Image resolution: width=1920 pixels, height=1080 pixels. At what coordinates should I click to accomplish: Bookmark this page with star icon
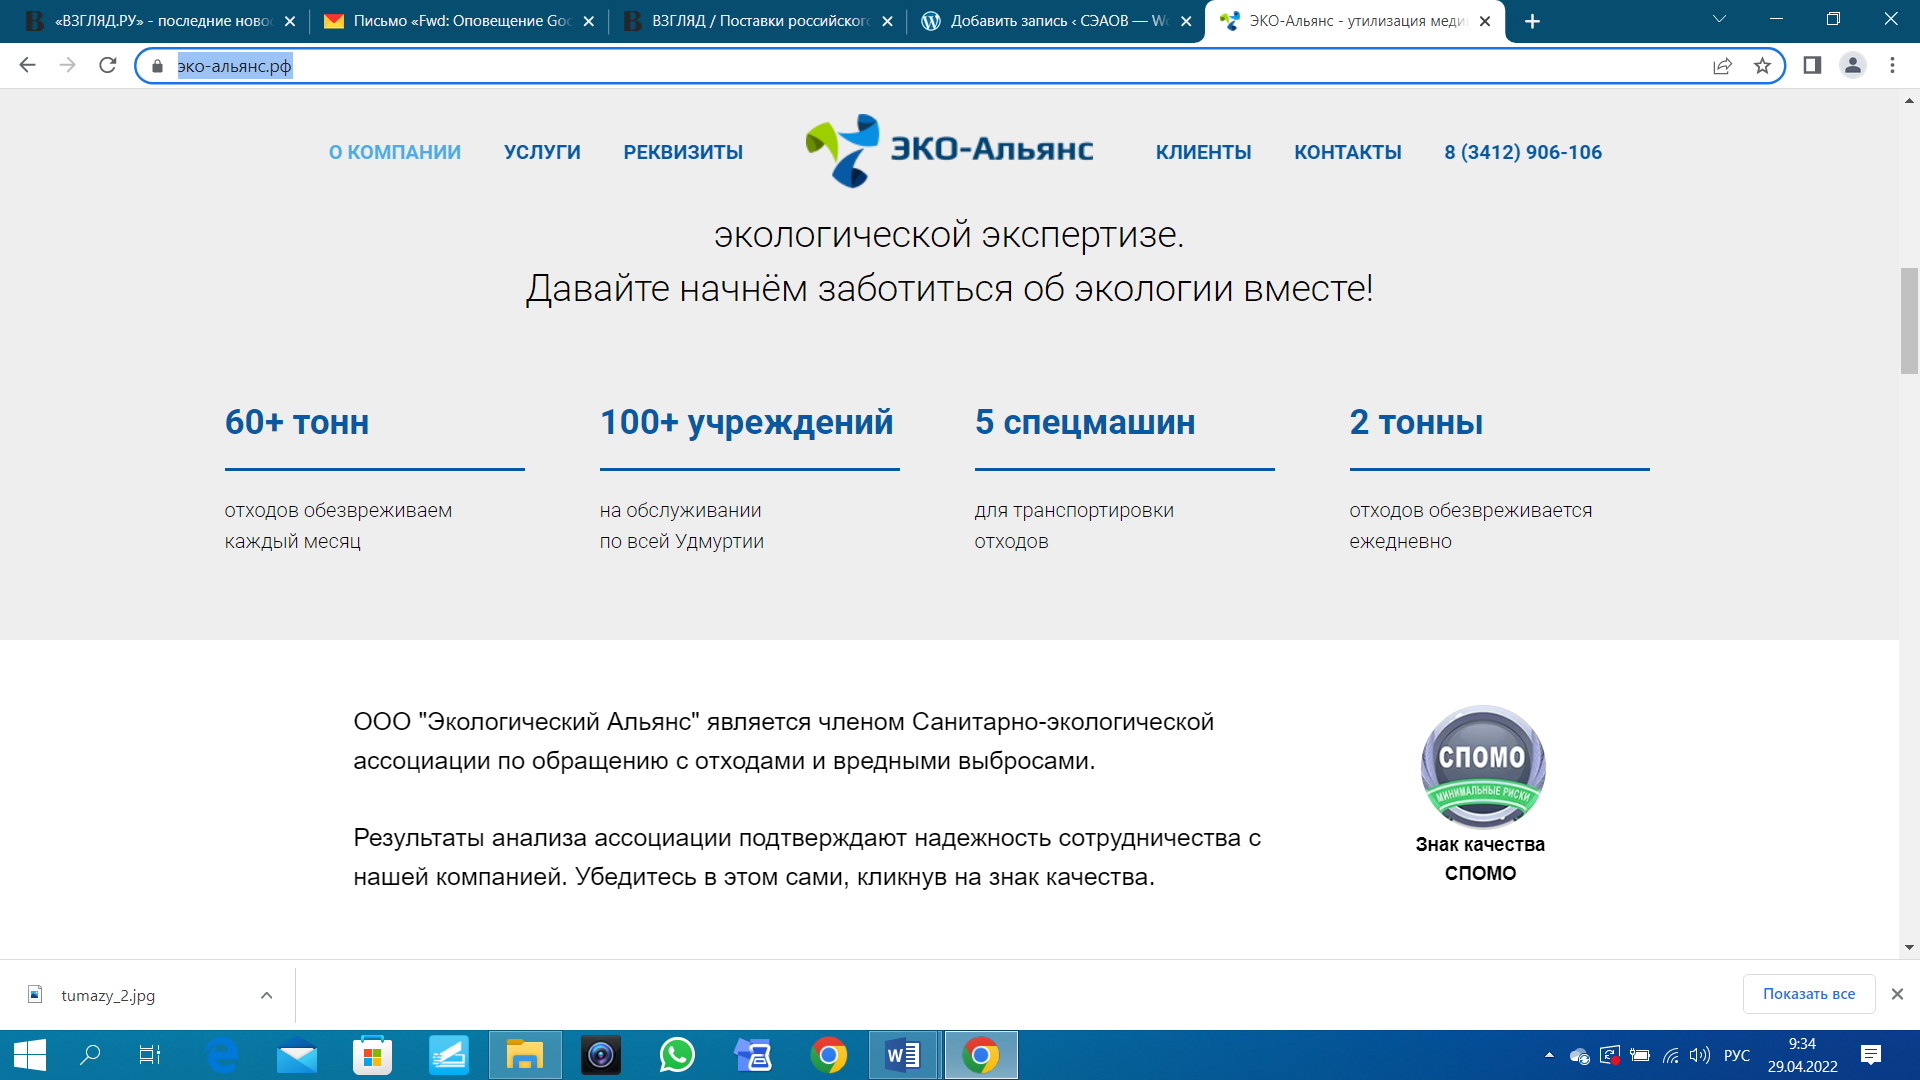coord(1762,66)
